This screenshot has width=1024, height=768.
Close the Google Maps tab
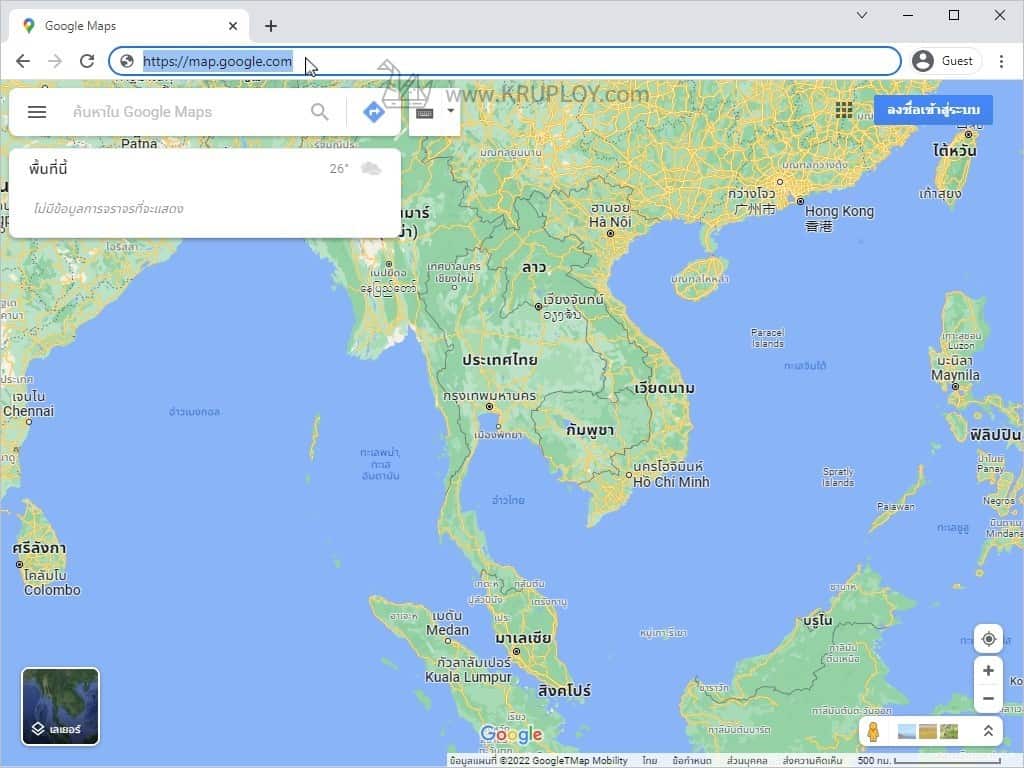(x=233, y=26)
